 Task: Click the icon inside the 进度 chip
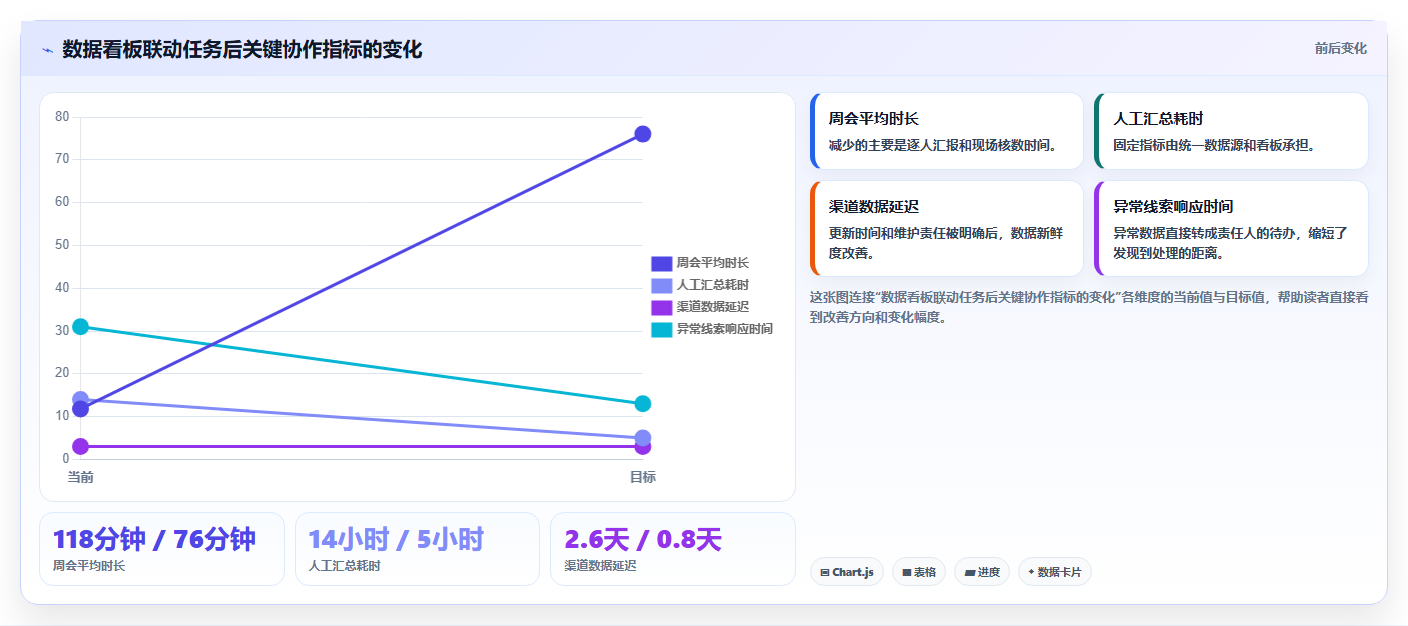click(x=969, y=573)
